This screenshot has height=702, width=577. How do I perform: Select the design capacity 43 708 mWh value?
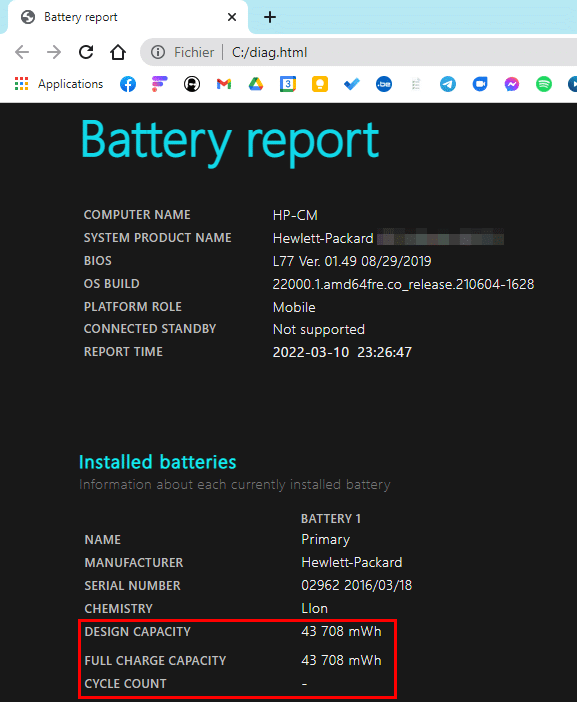pos(341,631)
